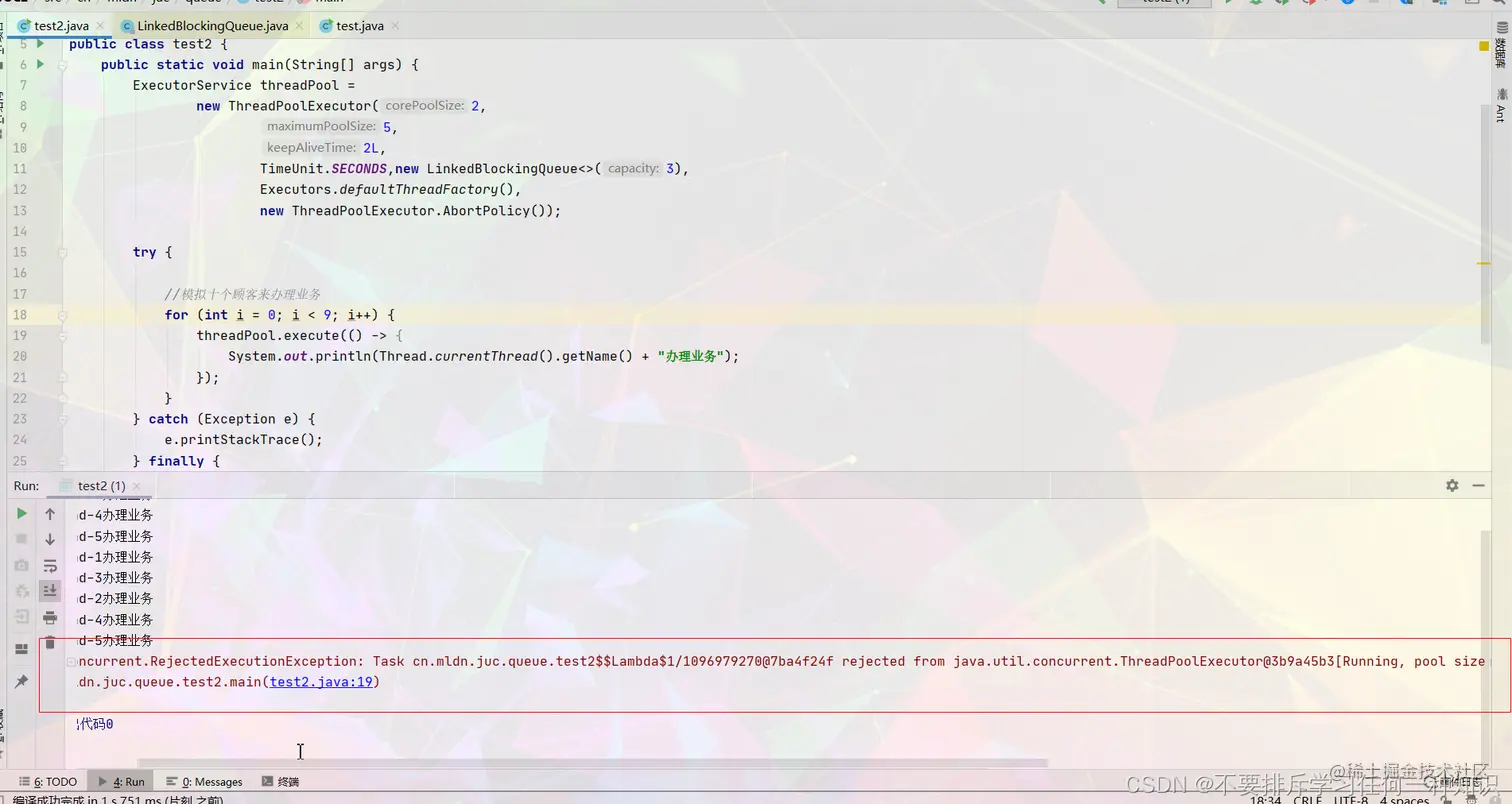Open Run panel settings gear
This screenshot has width=1512, height=804.
tap(1452, 485)
